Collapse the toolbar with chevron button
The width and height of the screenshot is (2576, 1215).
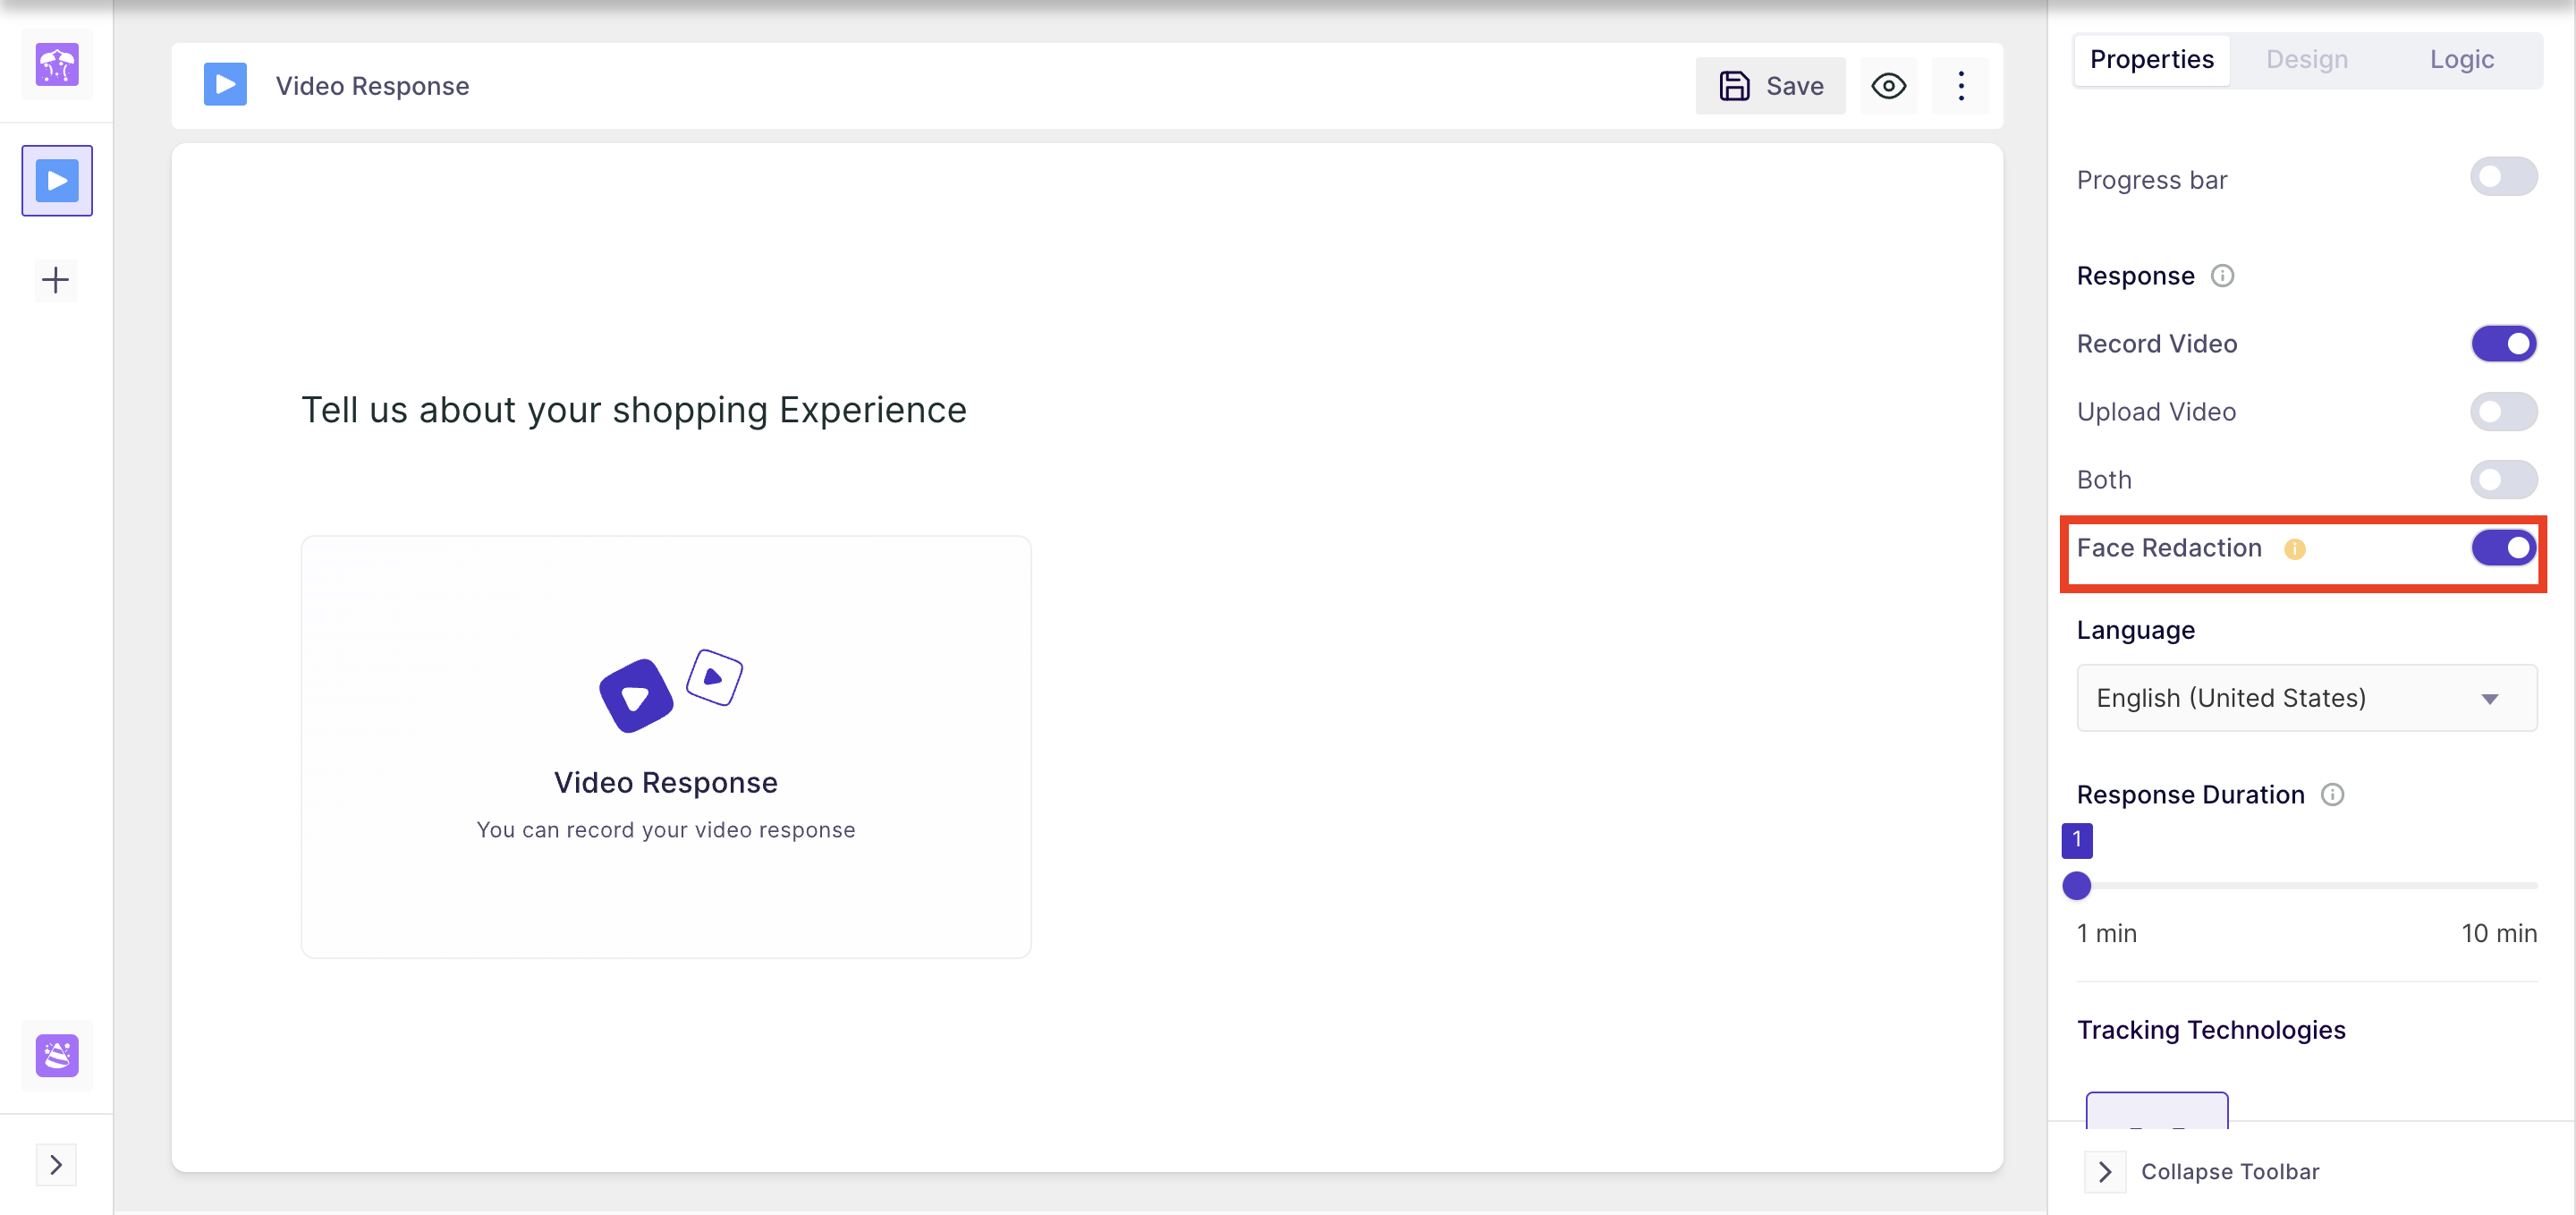[x=2105, y=1172]
